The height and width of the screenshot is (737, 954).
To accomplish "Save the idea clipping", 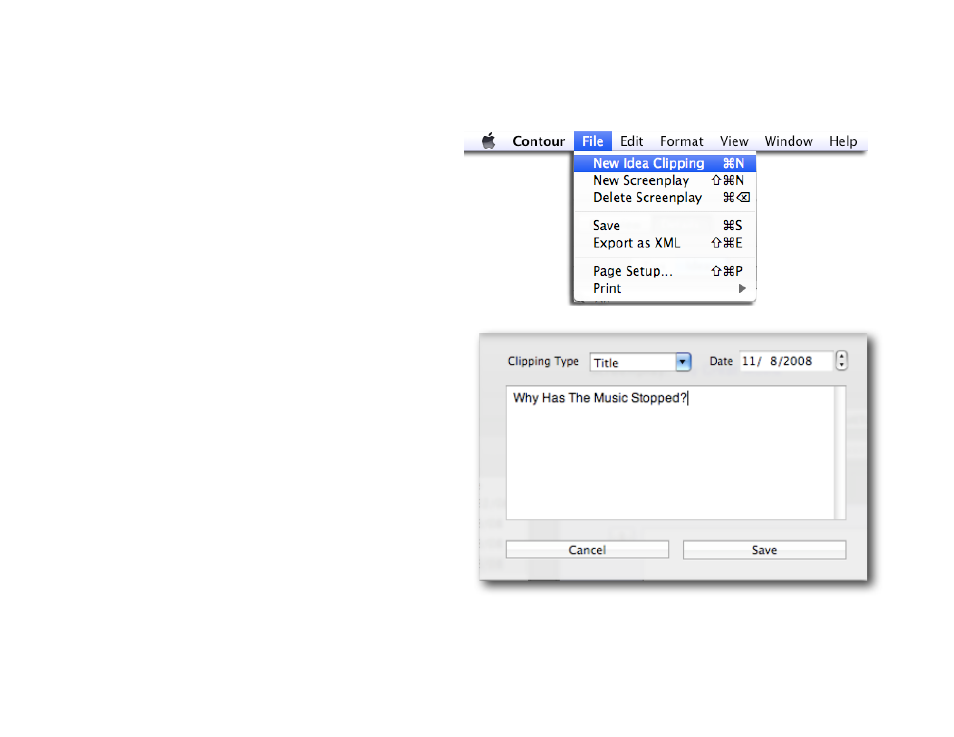I will [764, 550].
